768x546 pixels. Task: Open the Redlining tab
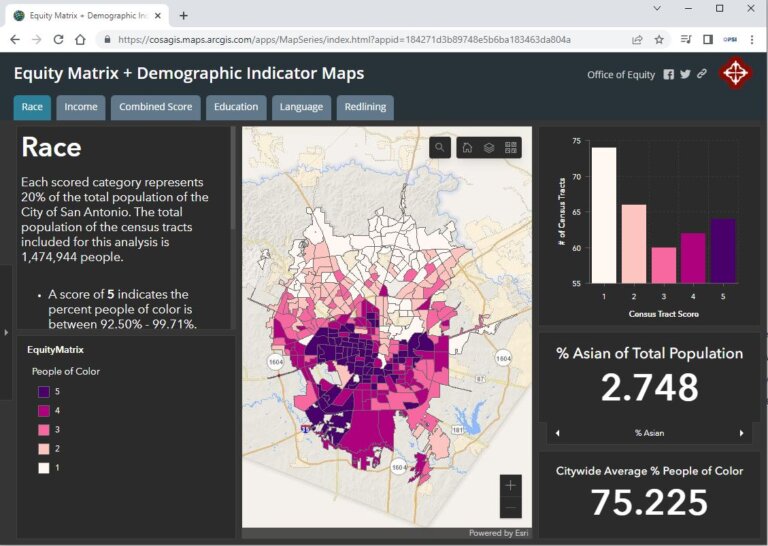(x=365, y=107)
